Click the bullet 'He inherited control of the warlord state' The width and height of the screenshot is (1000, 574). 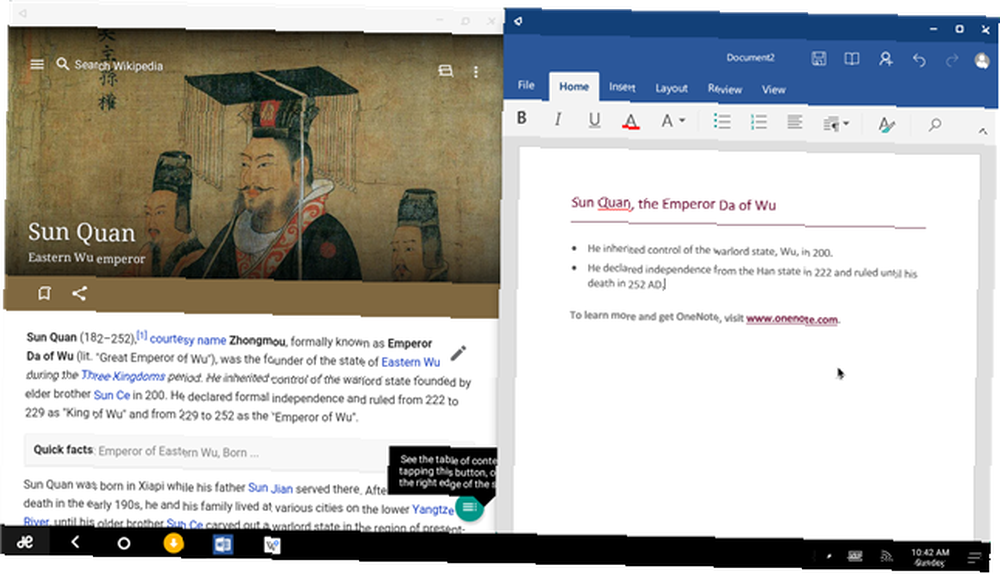click(x=710, y=251)
